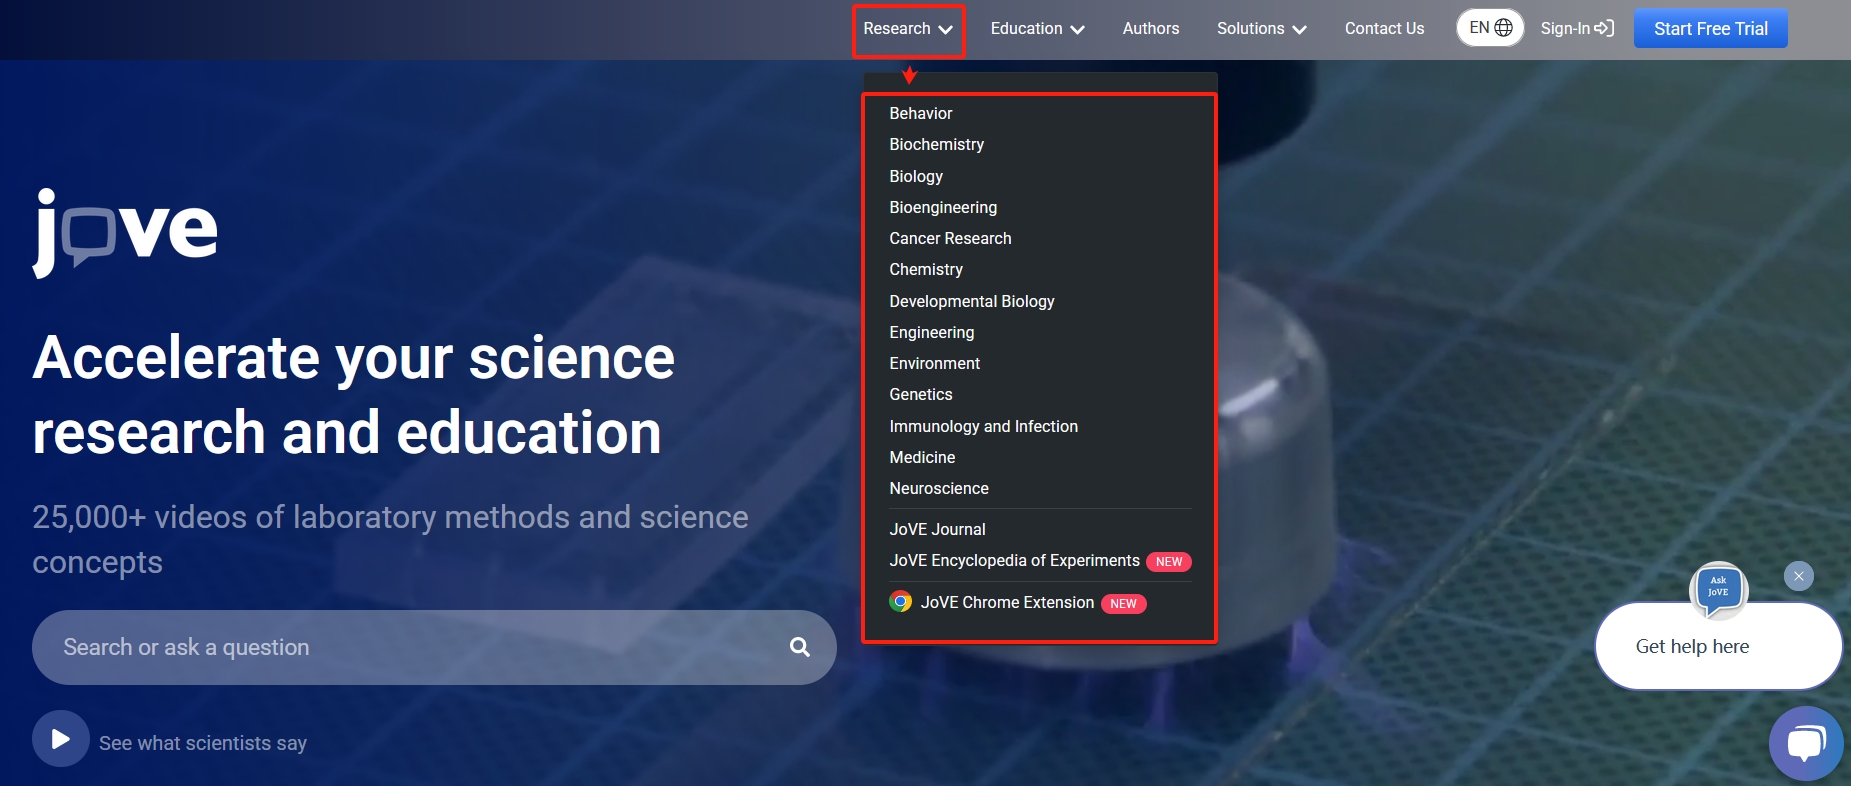1851x786 pixels.
Task: Collapse the Research dropdown menu
Action: (x=908, y=29)
